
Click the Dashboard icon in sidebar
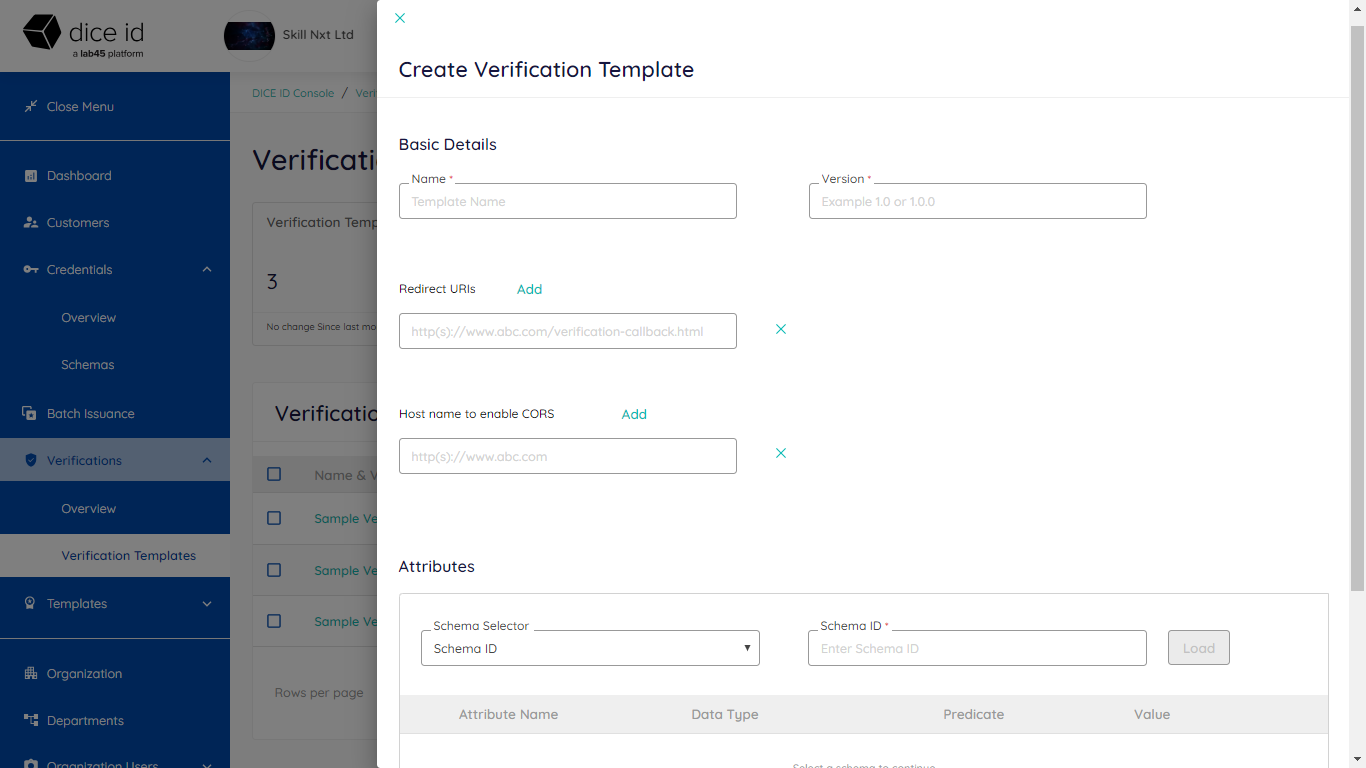(31, 176)
